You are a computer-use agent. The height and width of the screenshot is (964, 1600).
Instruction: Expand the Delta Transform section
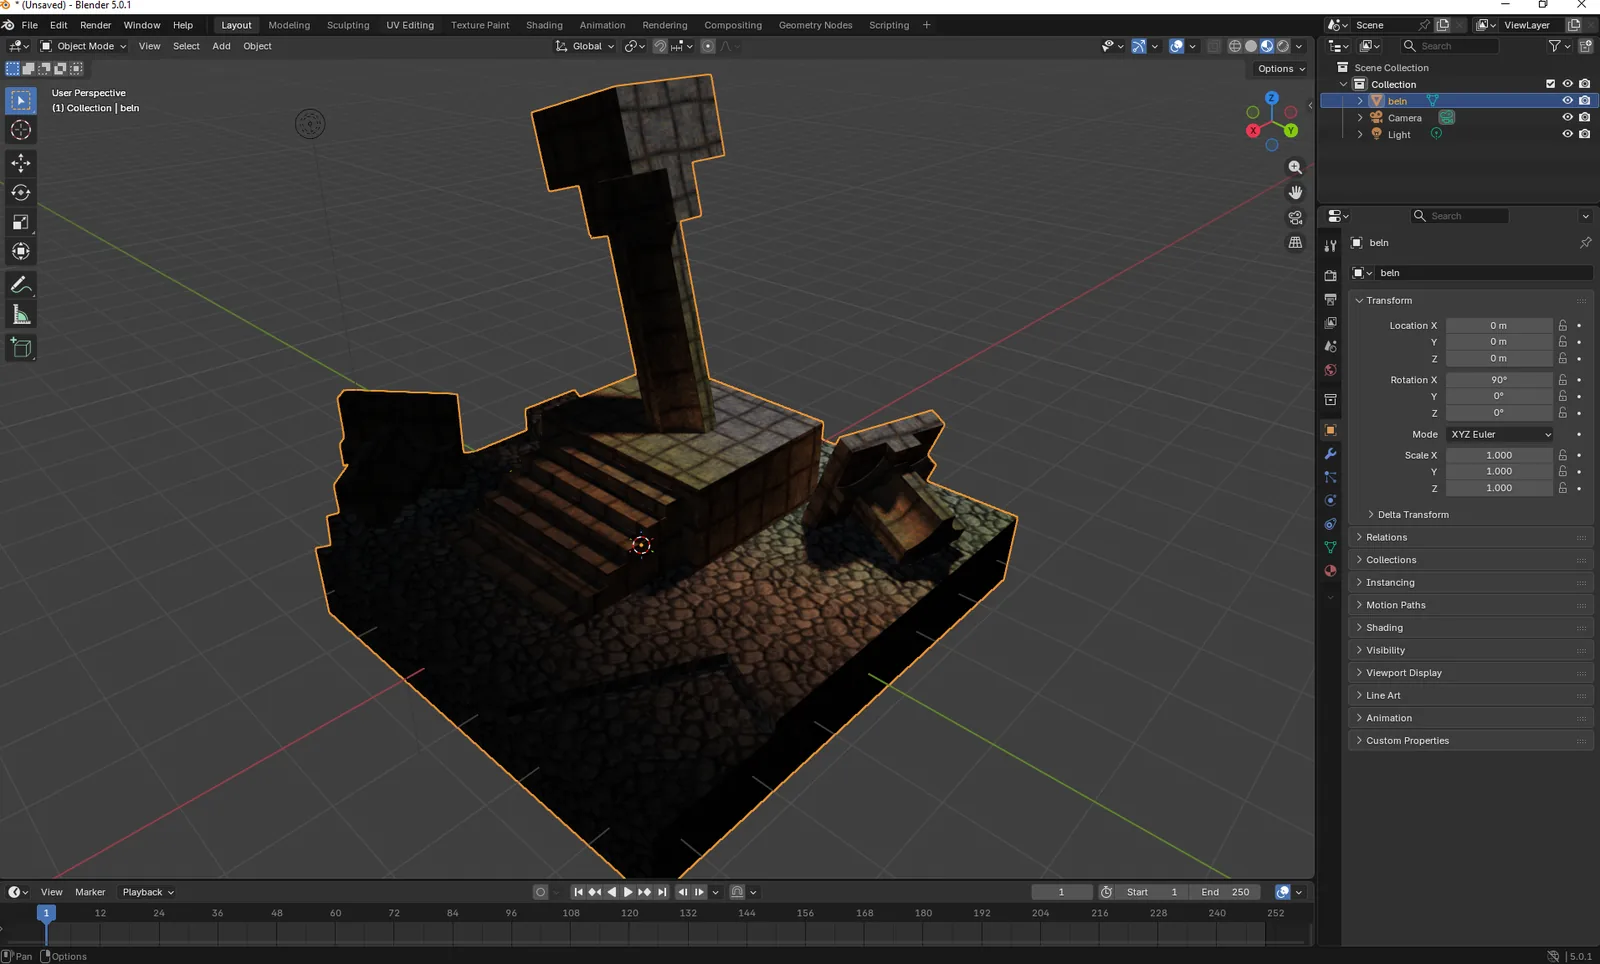pyautogui.click(x=1412, y=515)
